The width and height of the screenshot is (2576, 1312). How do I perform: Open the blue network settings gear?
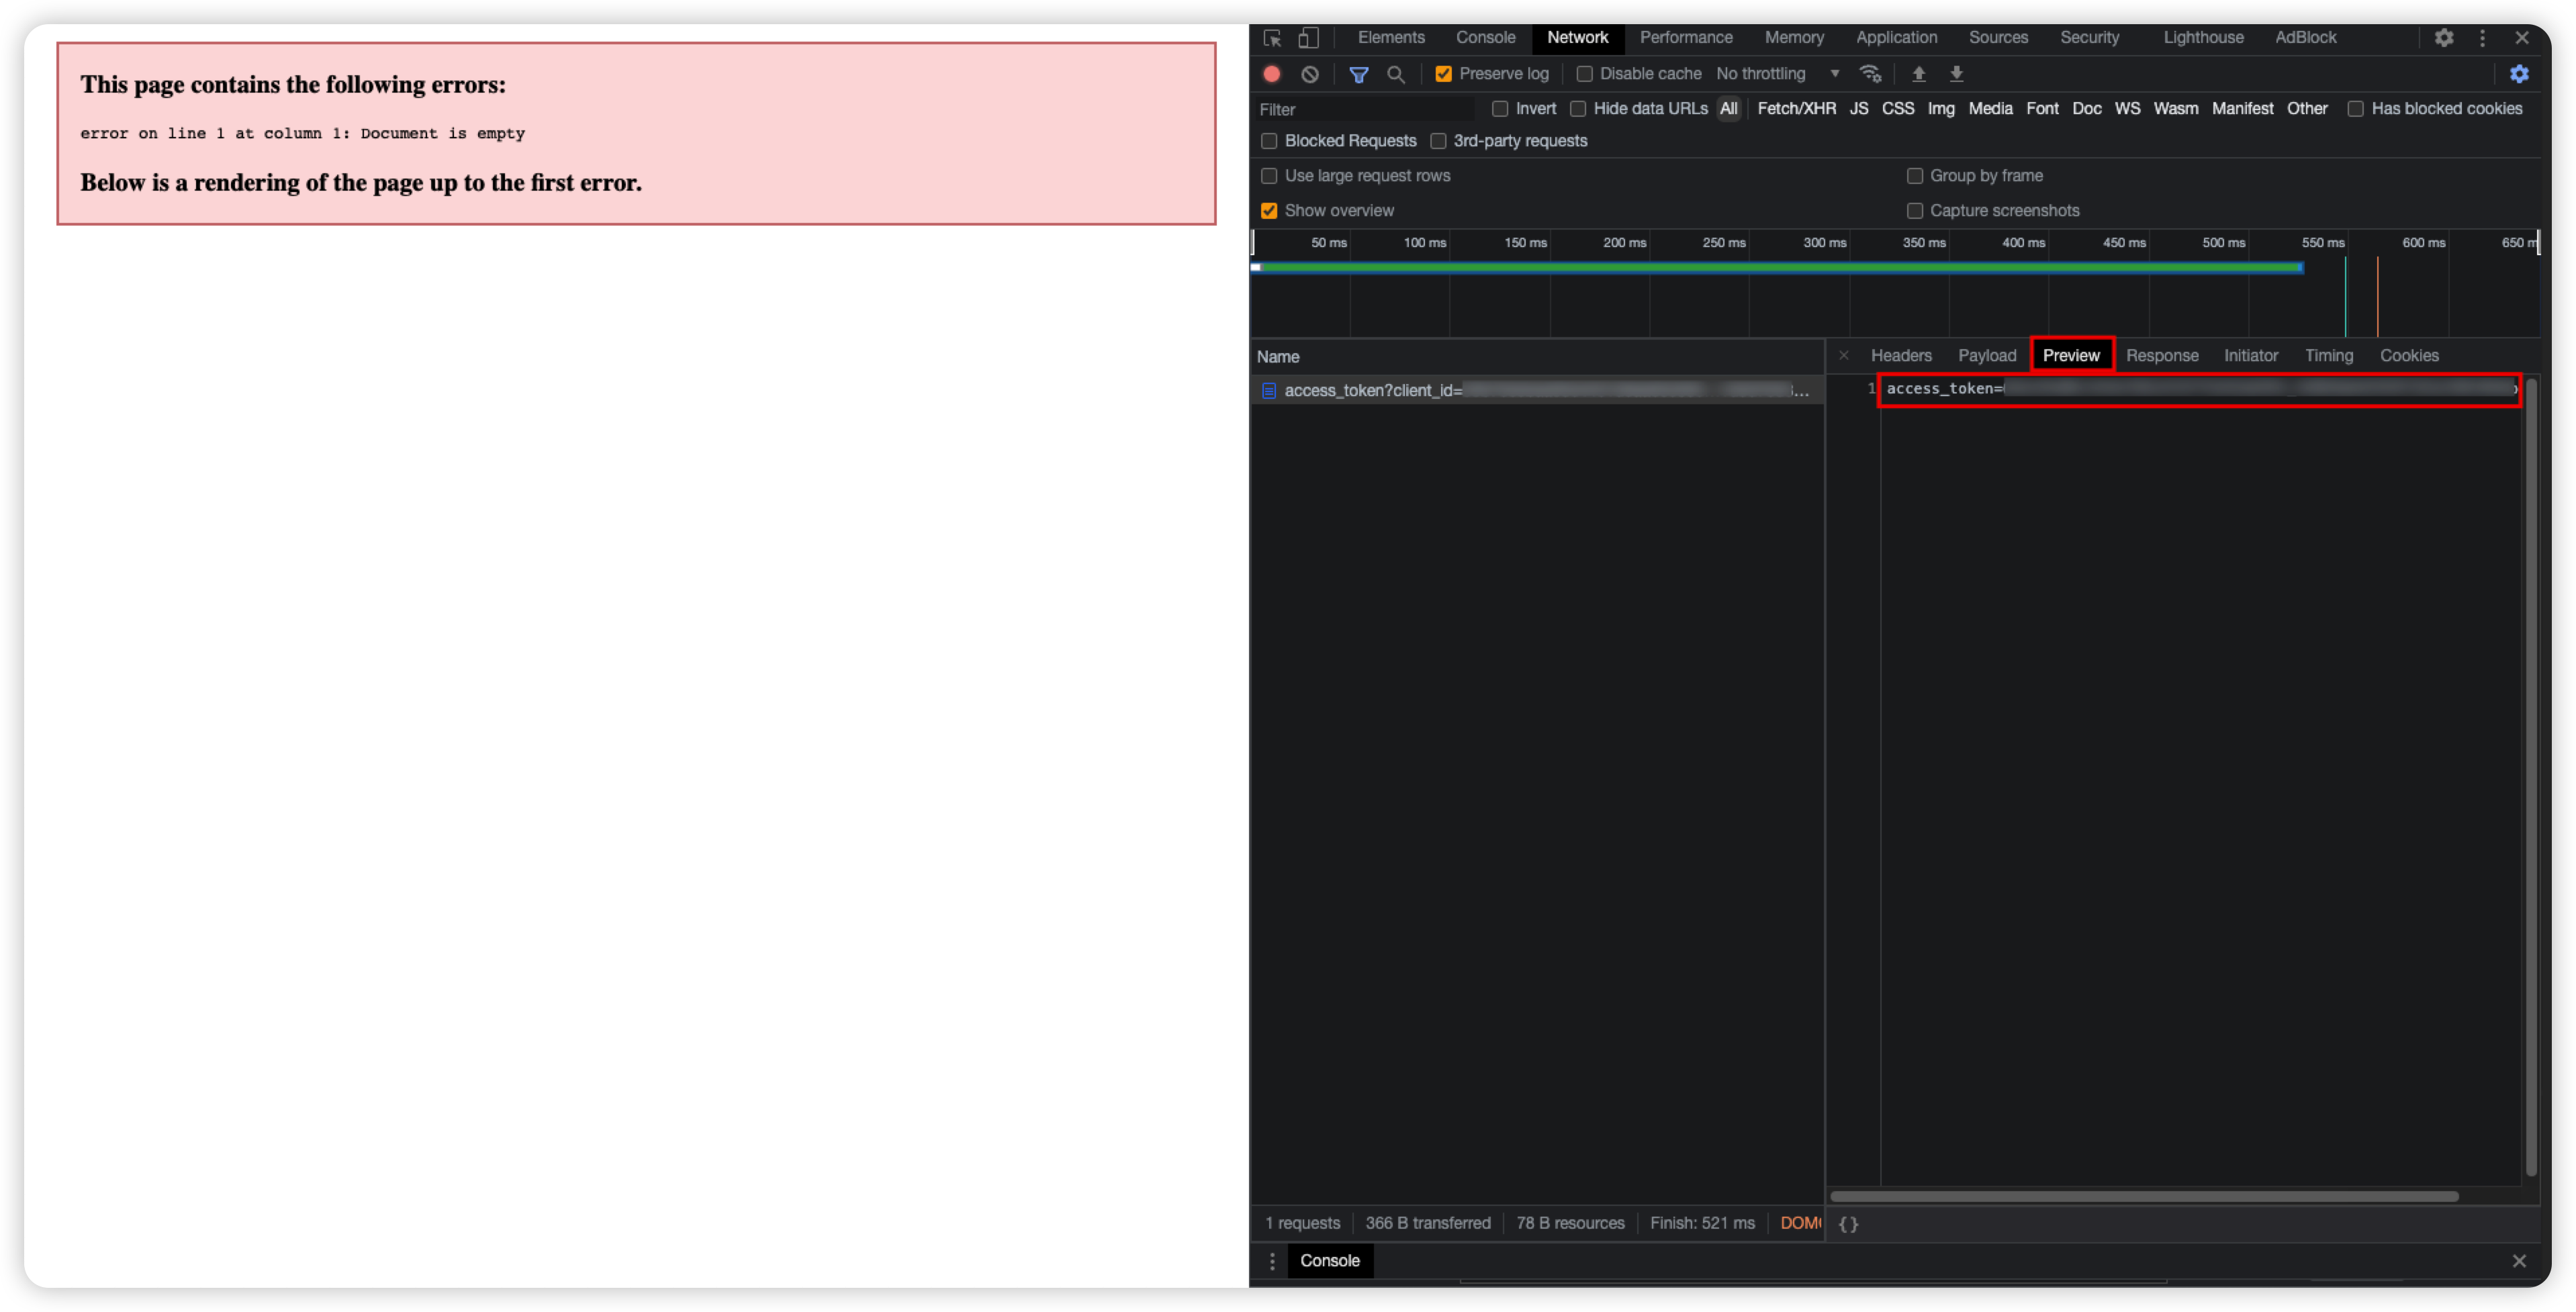[x=2519, y=74]
